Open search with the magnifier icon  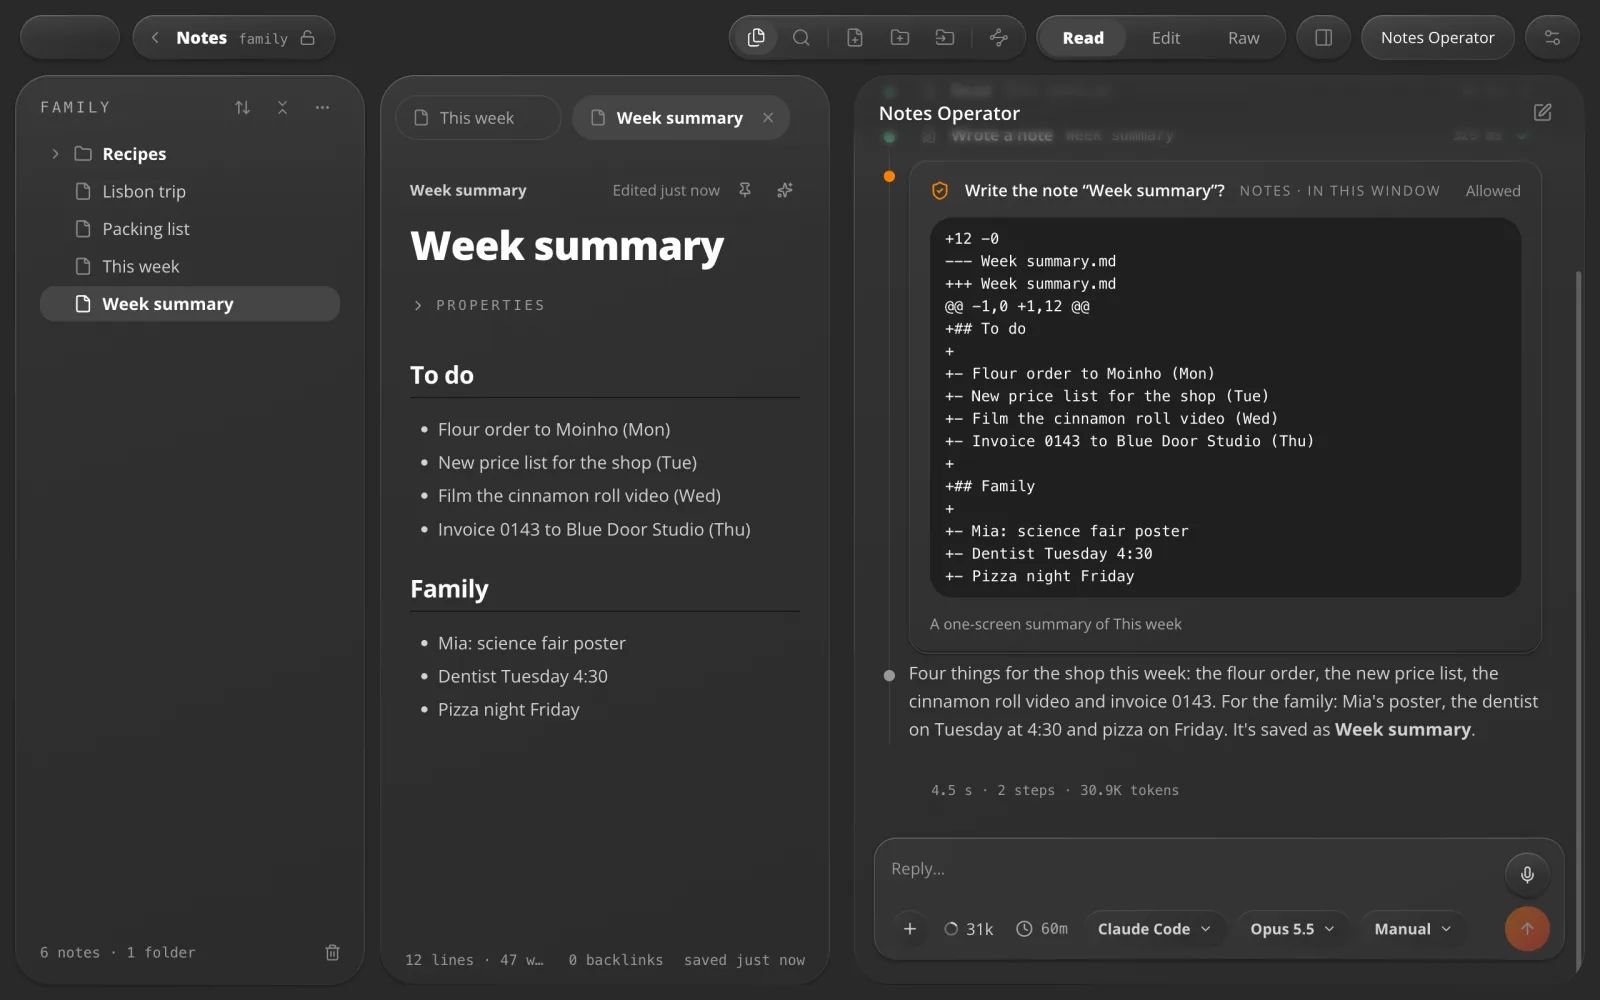tap(801, 38)
